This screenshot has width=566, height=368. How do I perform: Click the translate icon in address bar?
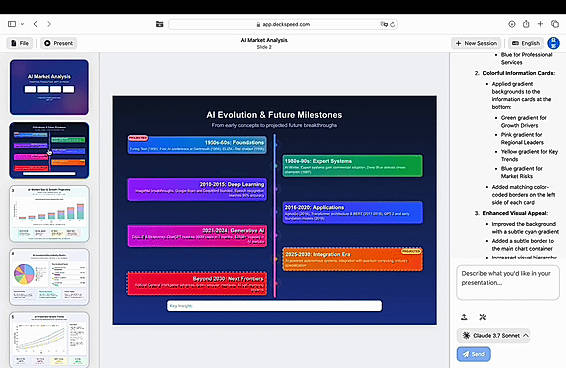(x=383, y=24)
